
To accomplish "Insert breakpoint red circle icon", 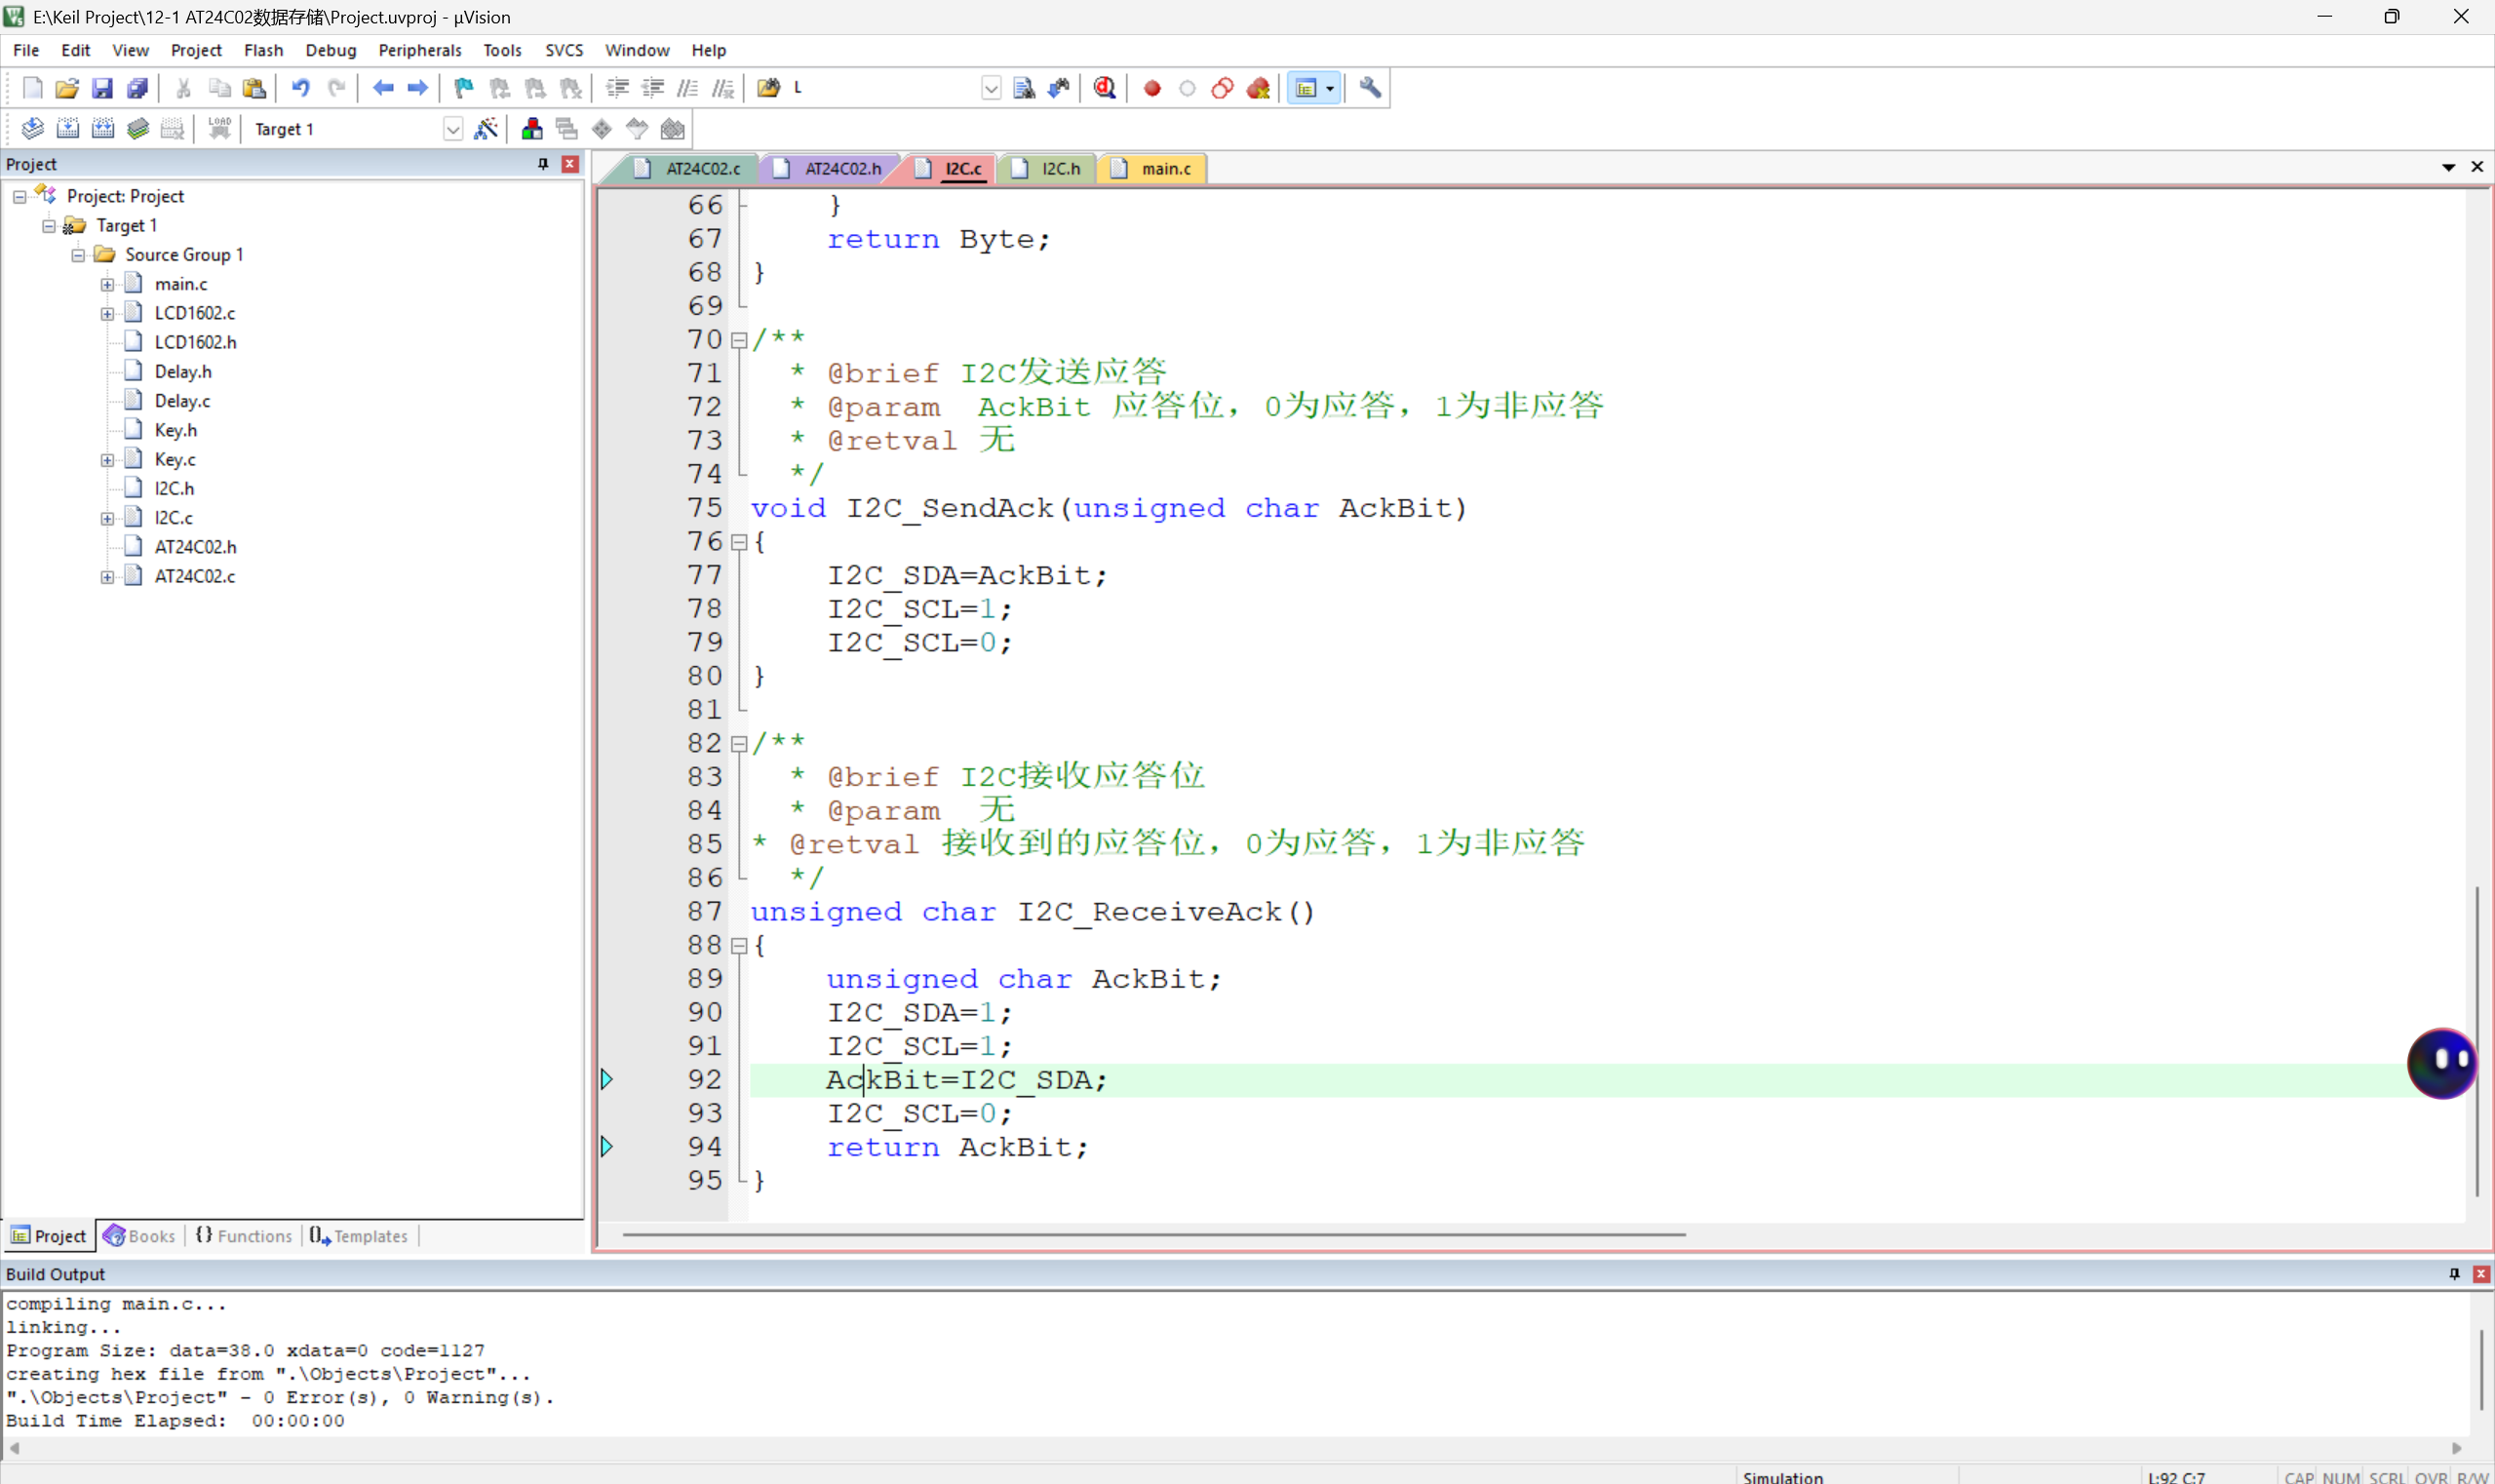I will coord(1152,88).
